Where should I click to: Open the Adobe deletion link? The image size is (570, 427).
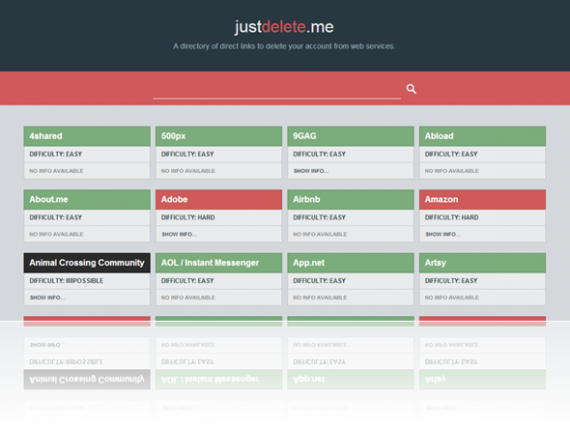218,200
